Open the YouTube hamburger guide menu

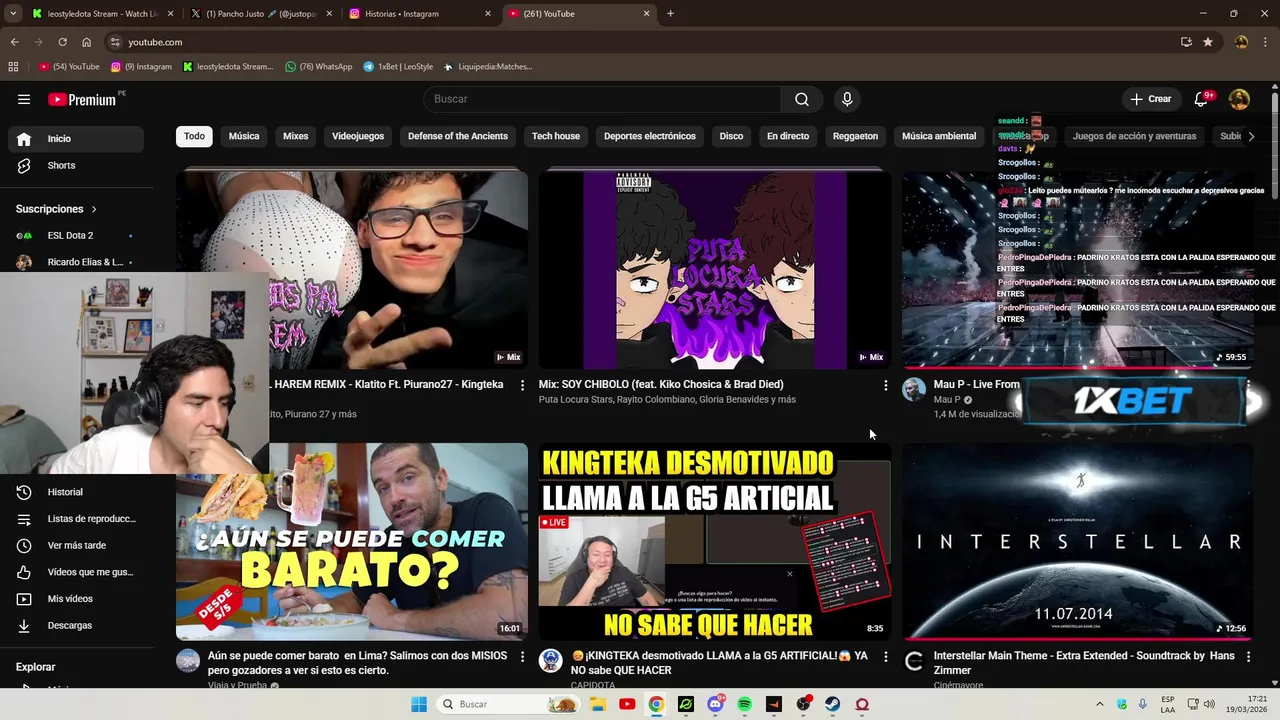click(x=24, y=99)
